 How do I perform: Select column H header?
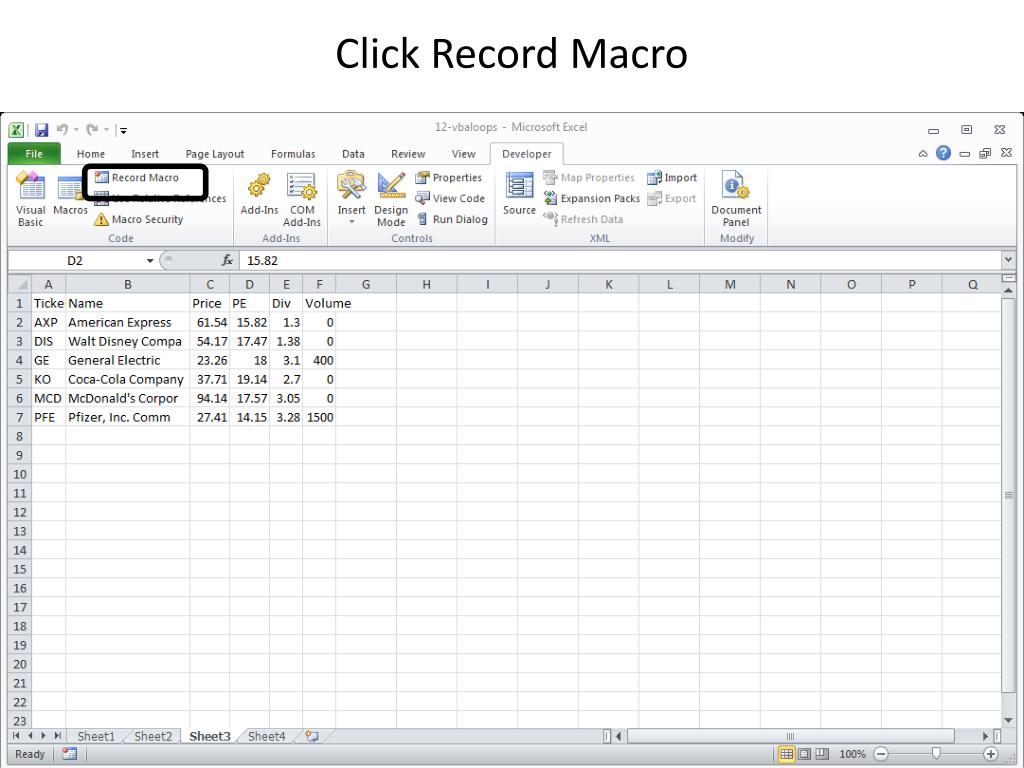pos(426,285)
